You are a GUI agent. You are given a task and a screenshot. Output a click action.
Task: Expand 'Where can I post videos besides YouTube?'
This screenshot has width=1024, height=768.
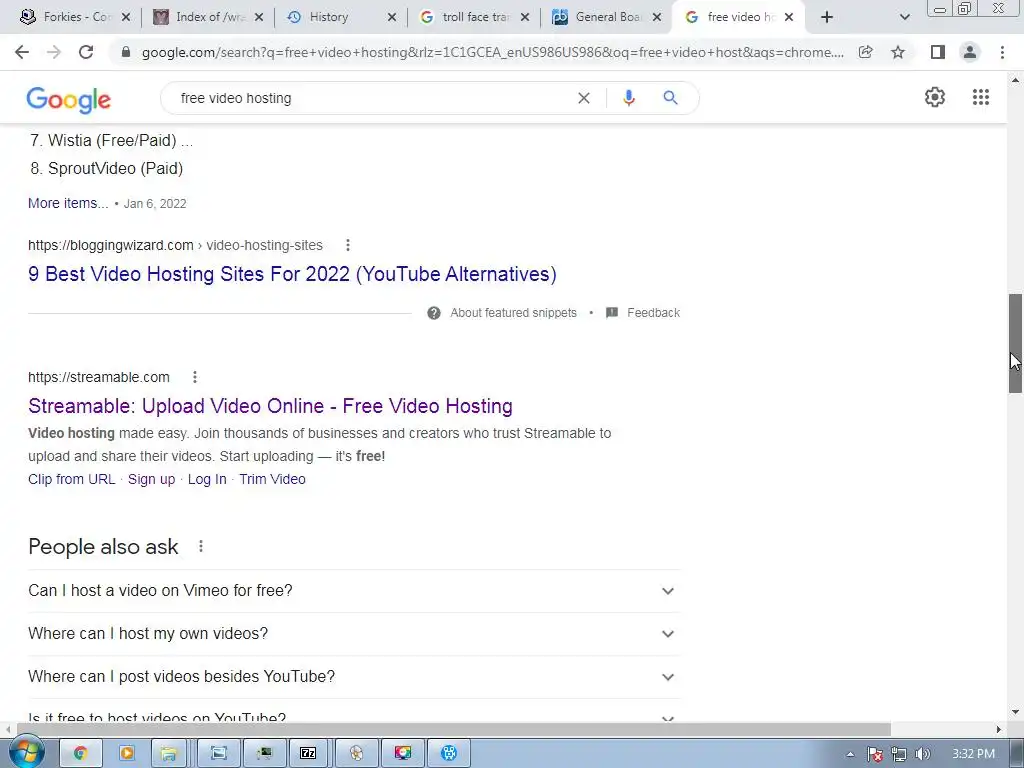pyautogui.click(x=354, y=677)
